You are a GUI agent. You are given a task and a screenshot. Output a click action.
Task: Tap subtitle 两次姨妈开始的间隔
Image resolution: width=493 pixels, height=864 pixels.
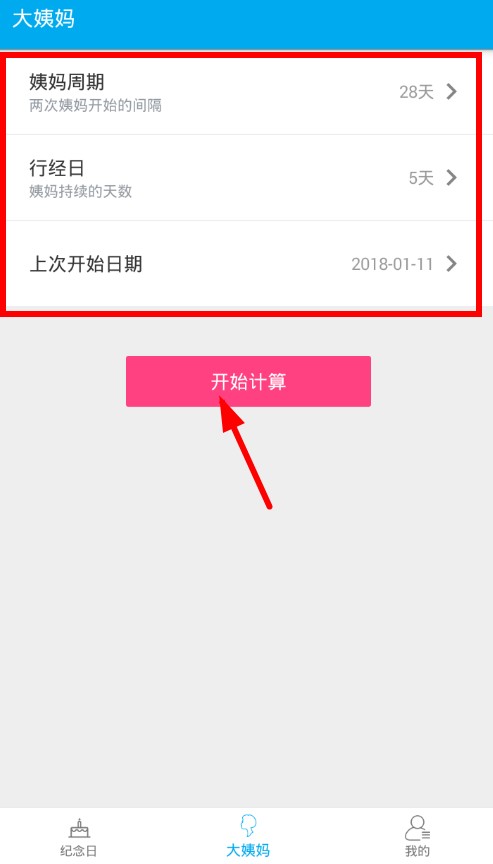[95, 105]
